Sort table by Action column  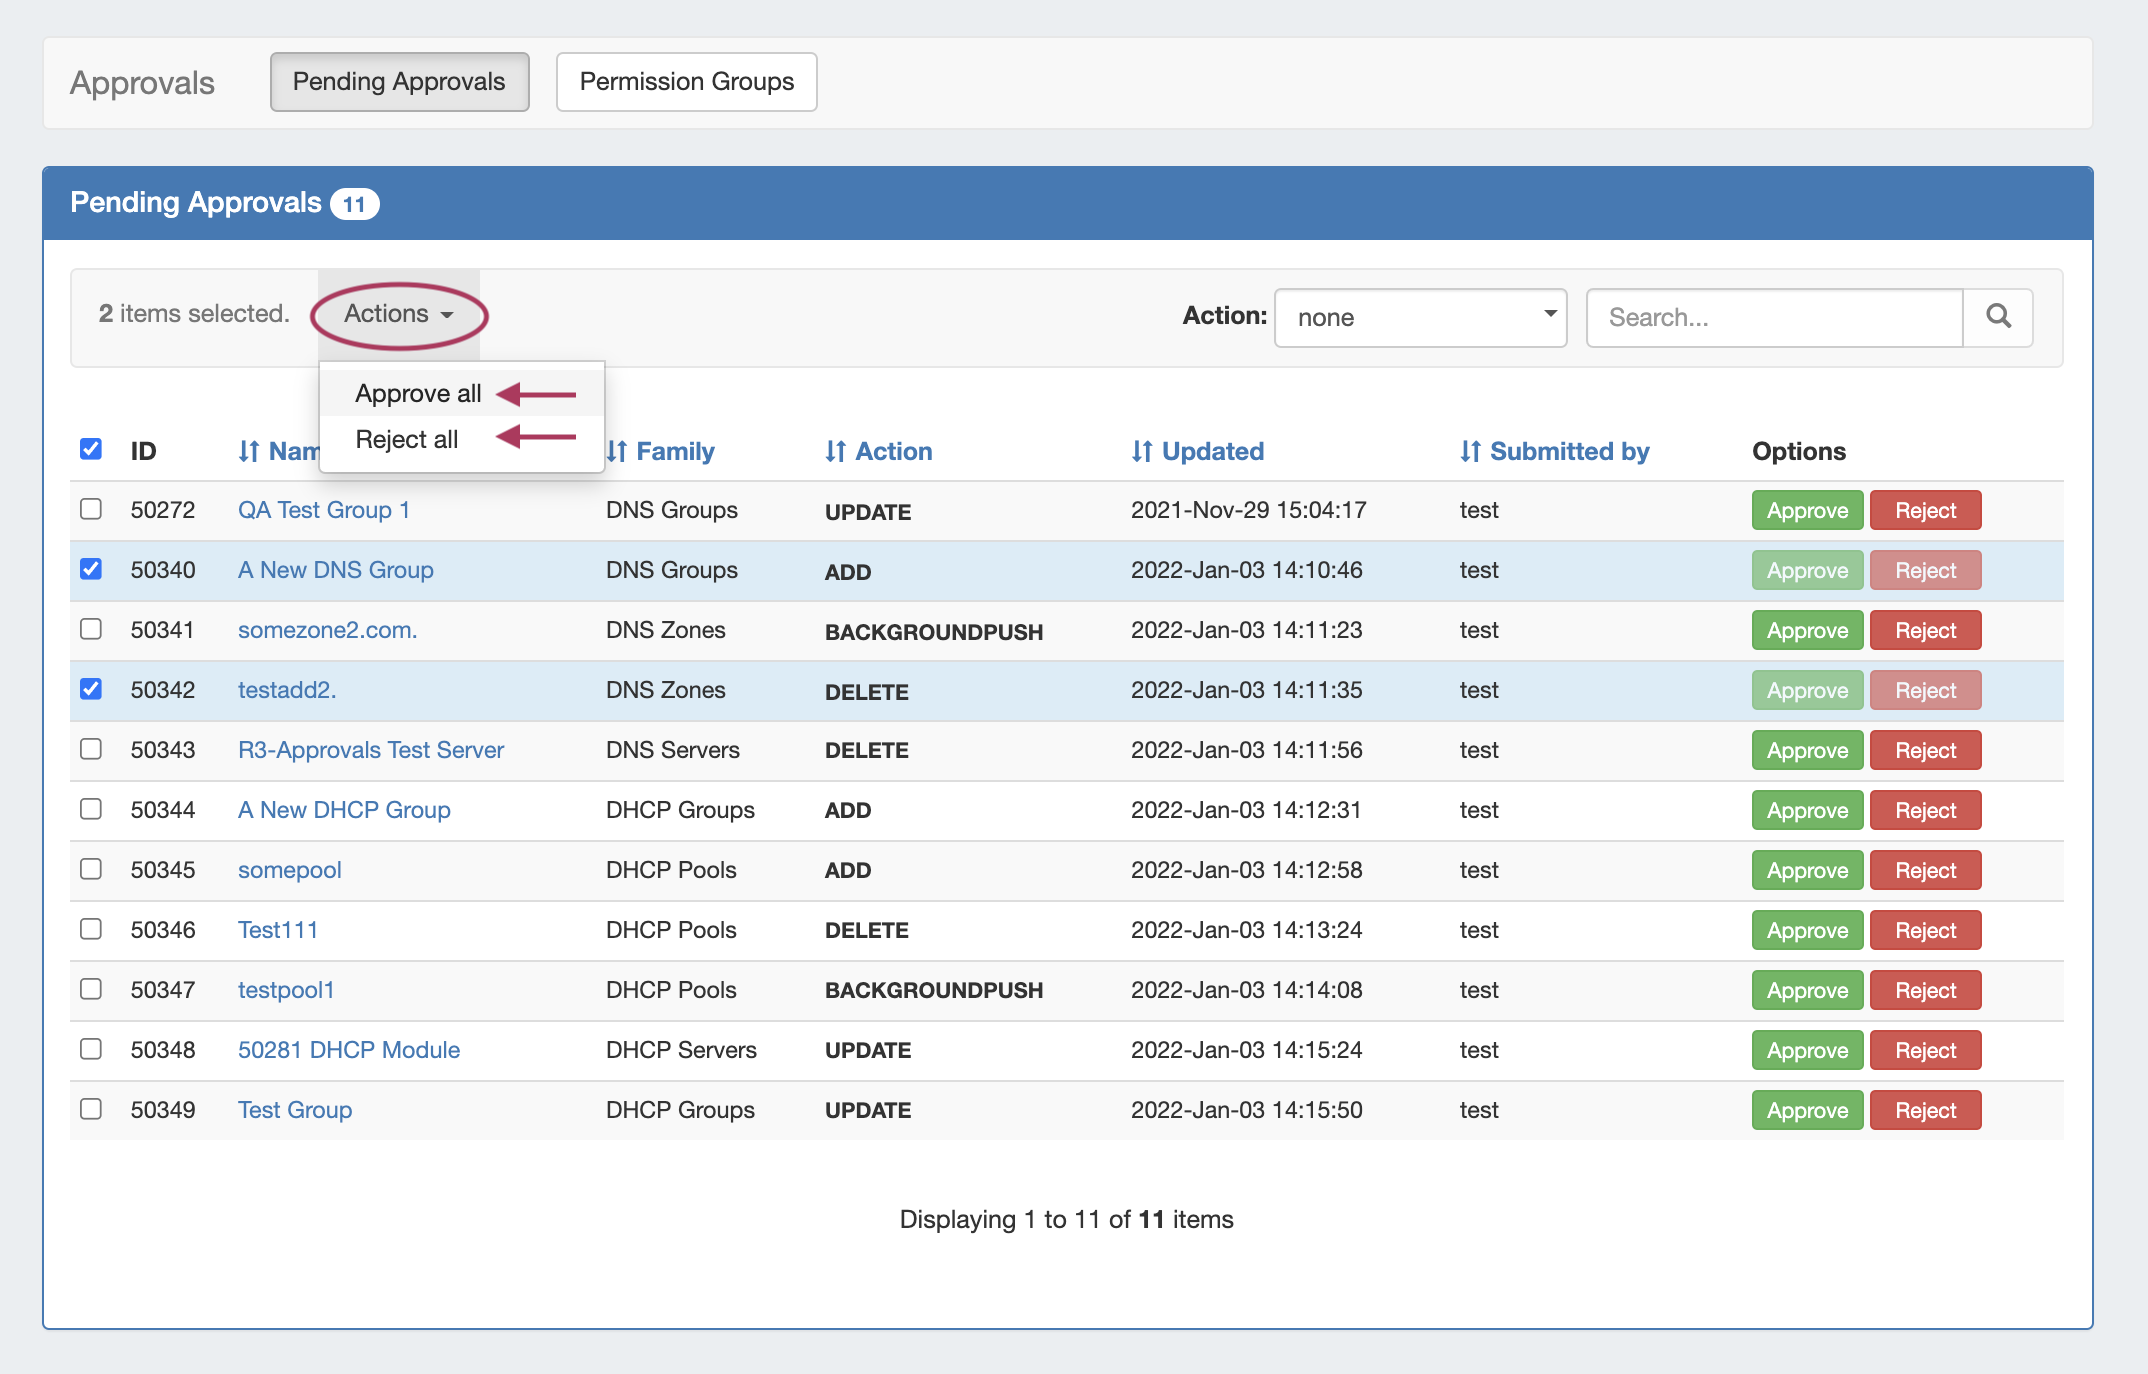point(891,451)
